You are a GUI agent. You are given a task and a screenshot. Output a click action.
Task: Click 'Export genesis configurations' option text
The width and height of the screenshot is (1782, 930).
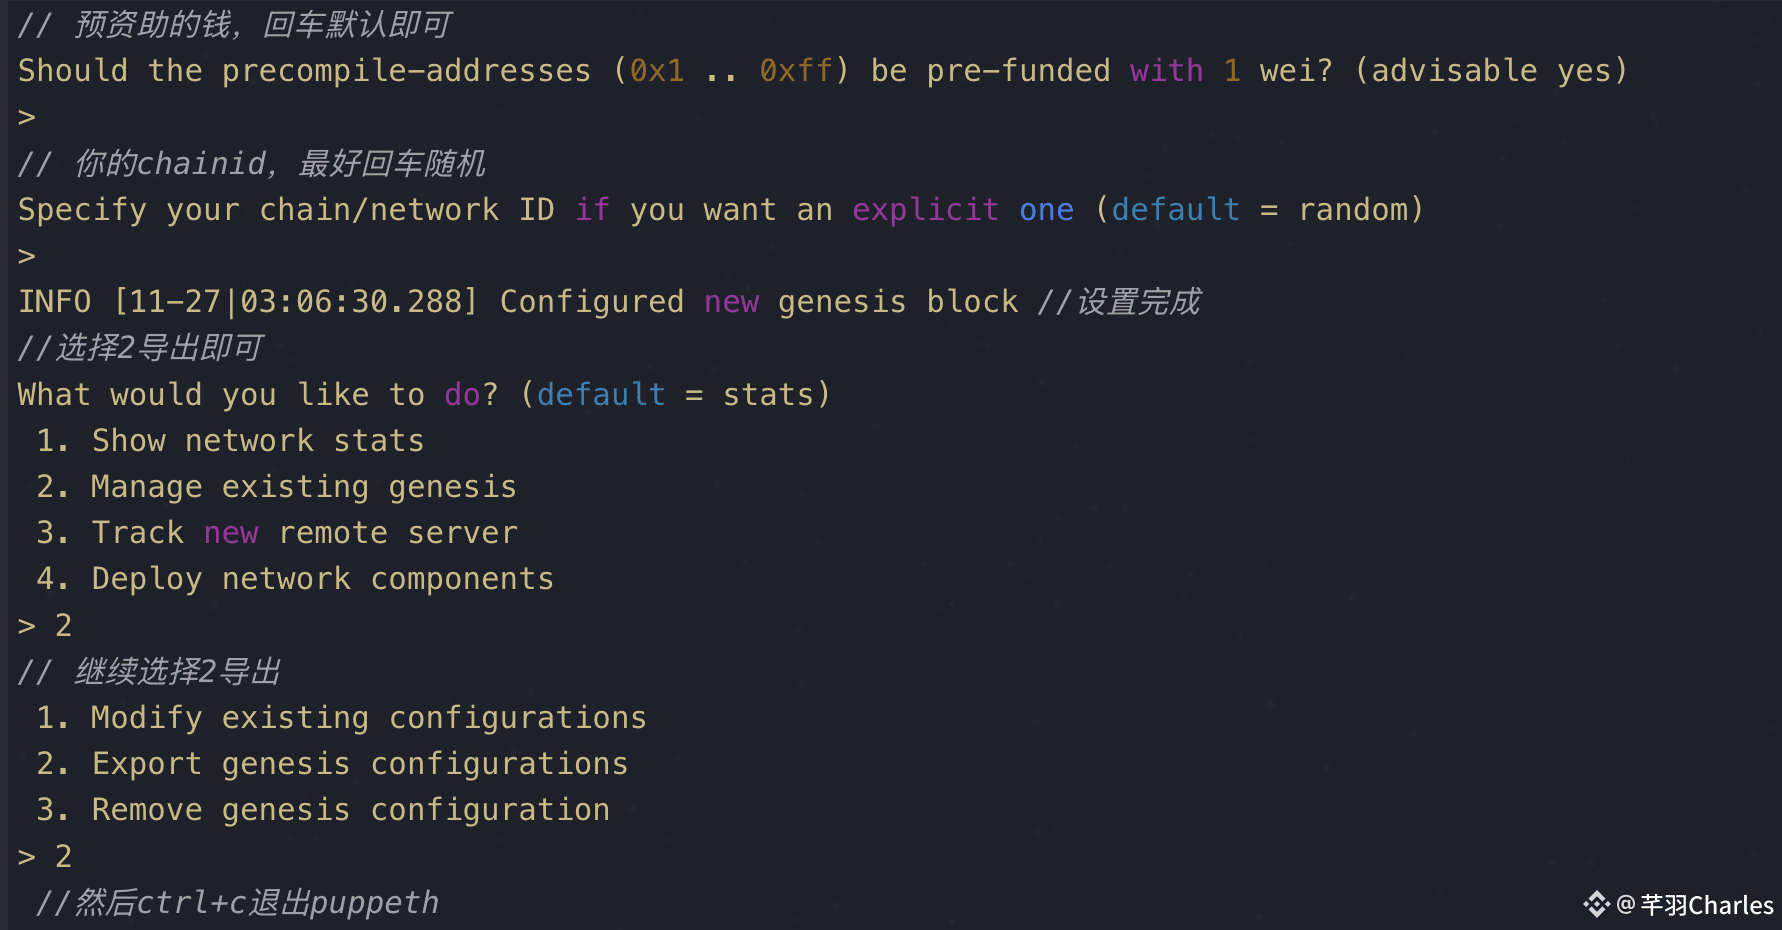point(359,764)
